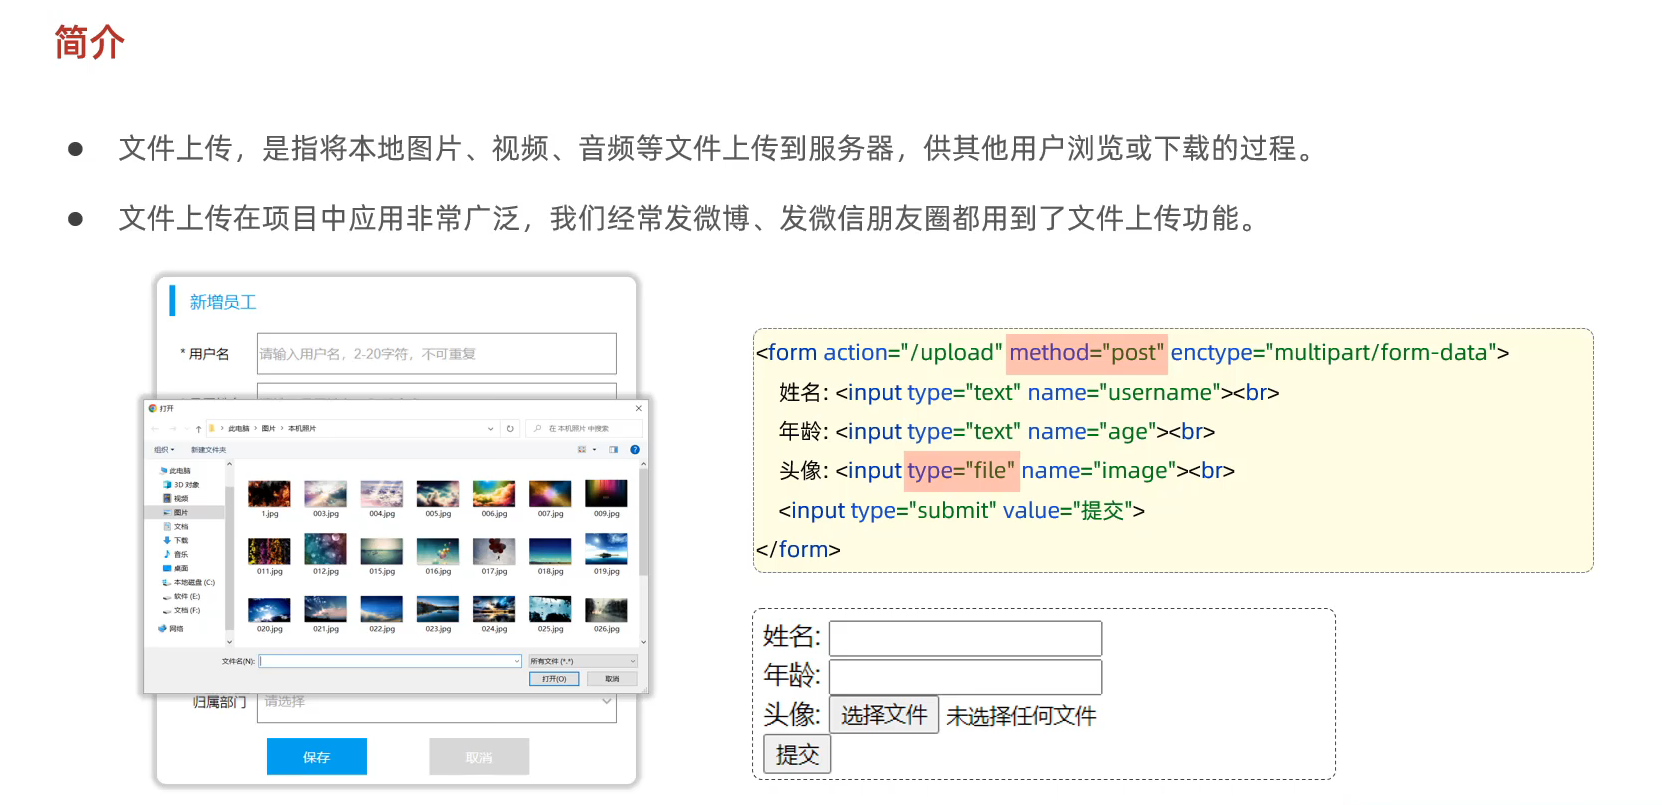Click the up-directory arrow in file dialog

199,428
